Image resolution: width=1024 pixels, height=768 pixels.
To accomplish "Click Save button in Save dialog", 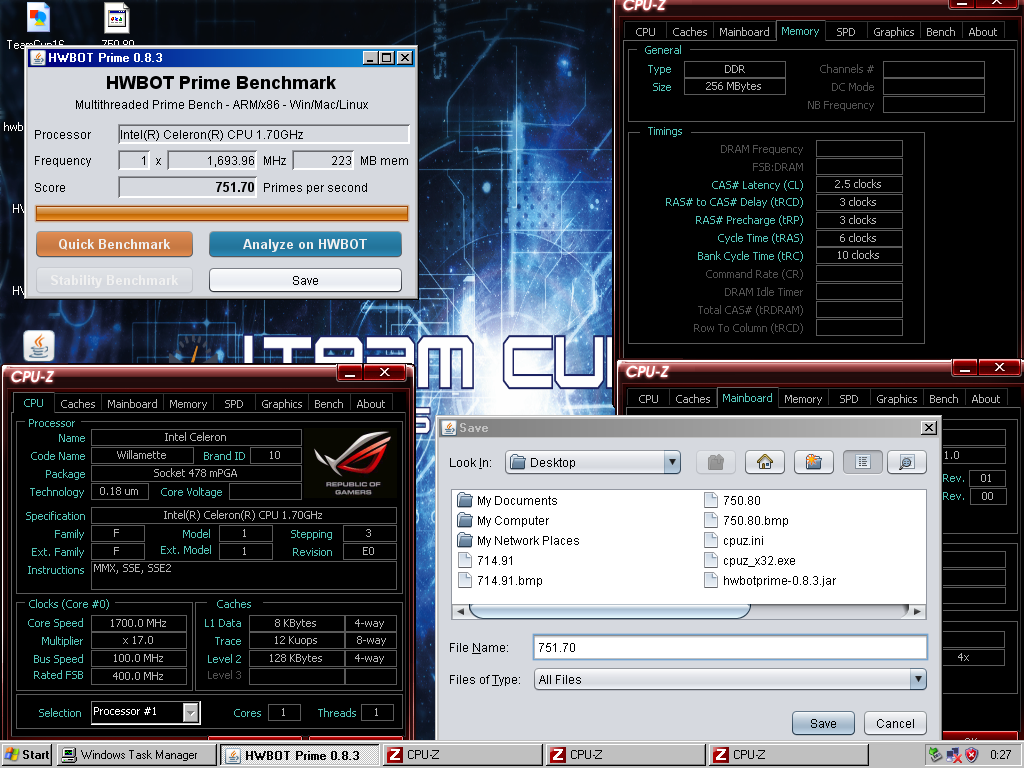I will click(823, 723).
